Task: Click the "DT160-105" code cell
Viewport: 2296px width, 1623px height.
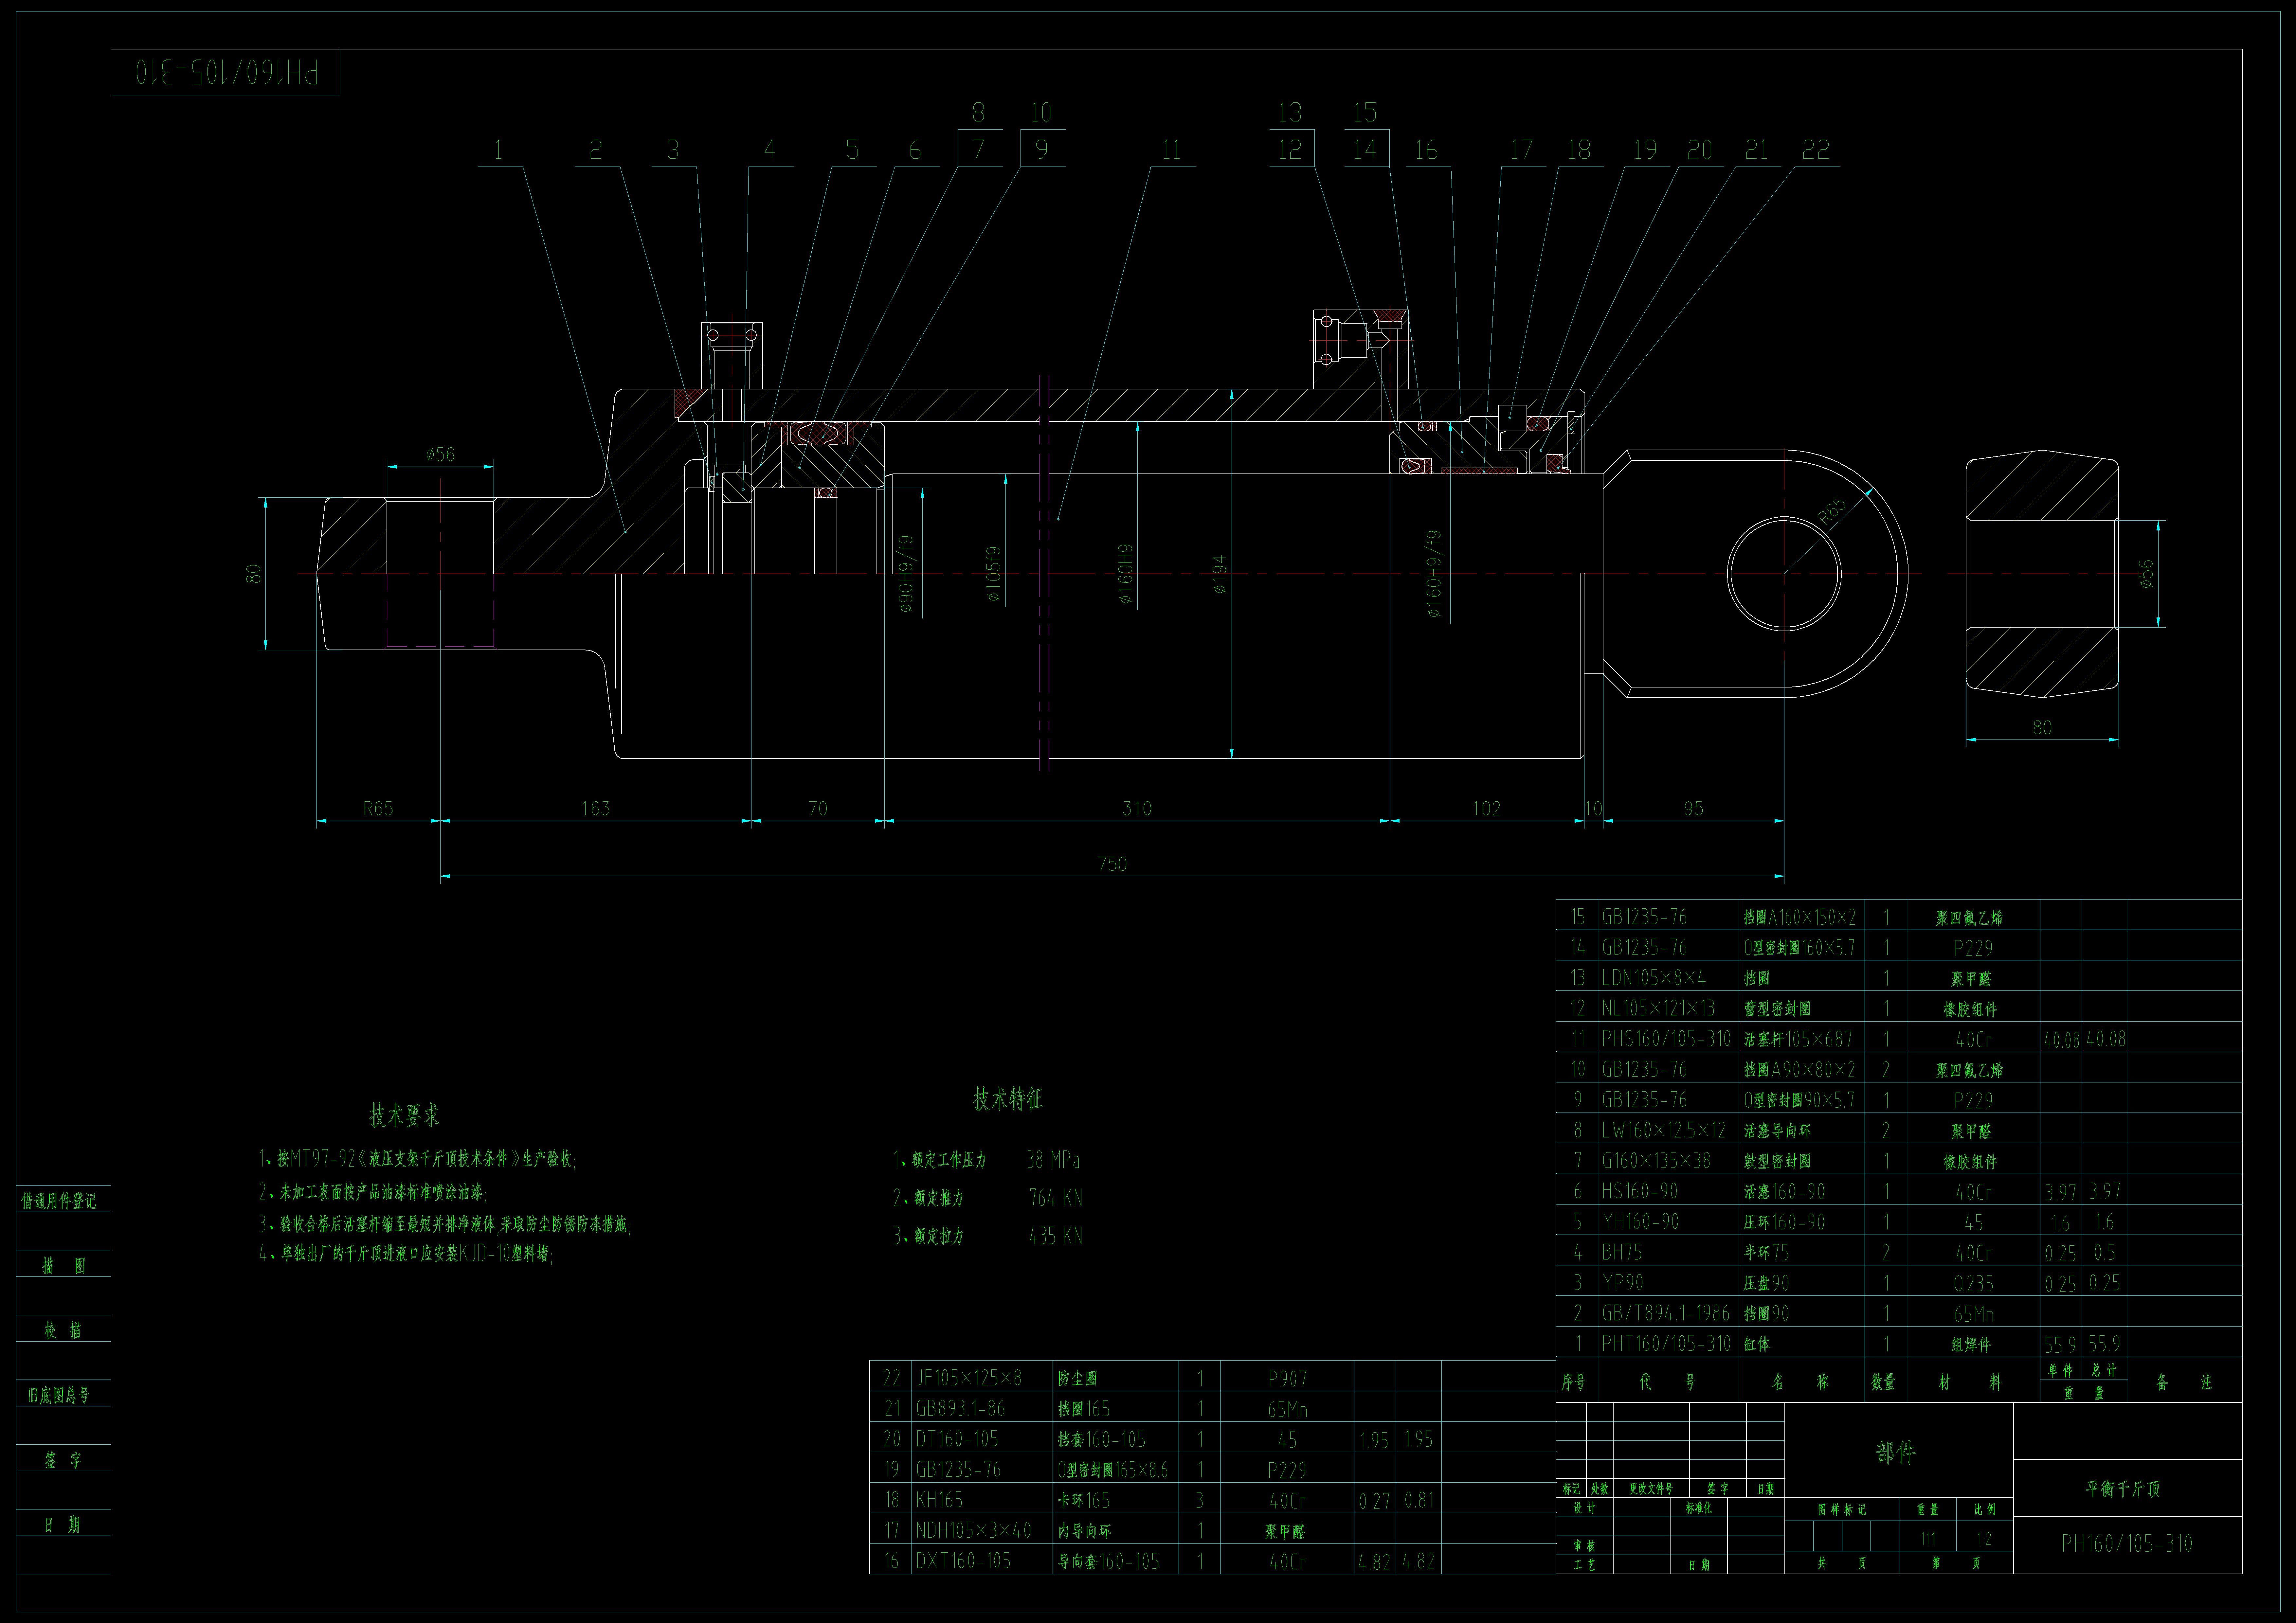Action: [x=957, y=1439]
